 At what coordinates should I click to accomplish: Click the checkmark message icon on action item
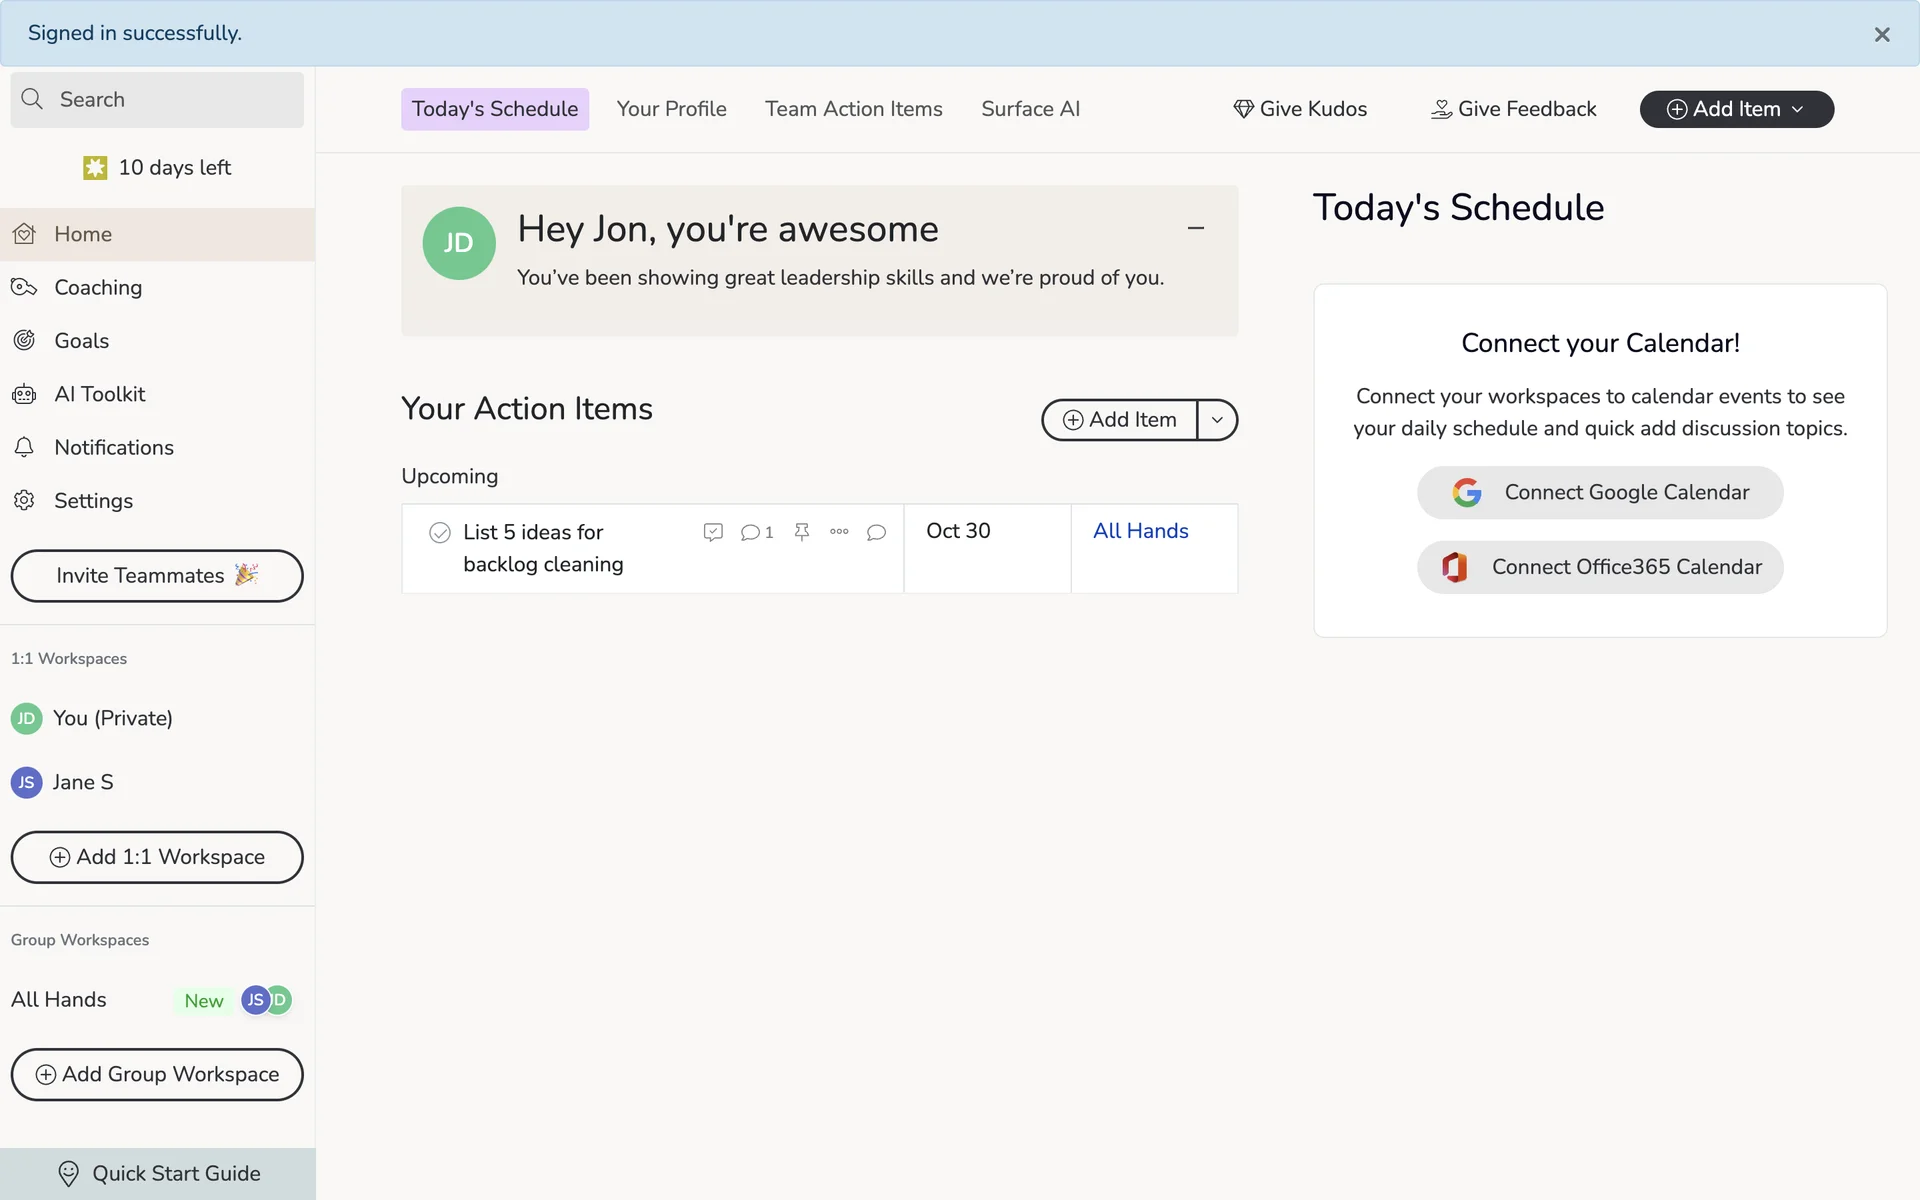713,532
